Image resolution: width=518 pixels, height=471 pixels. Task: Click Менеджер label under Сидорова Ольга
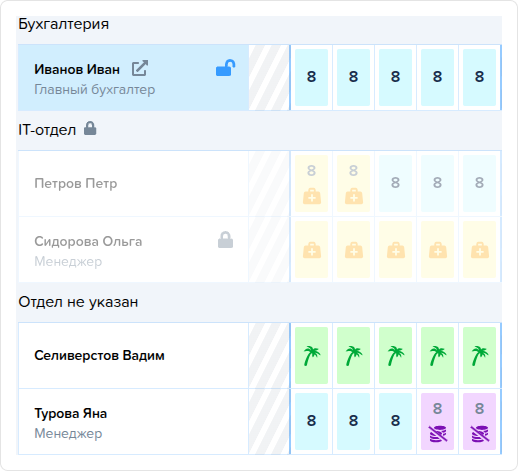tap(68, 262)
